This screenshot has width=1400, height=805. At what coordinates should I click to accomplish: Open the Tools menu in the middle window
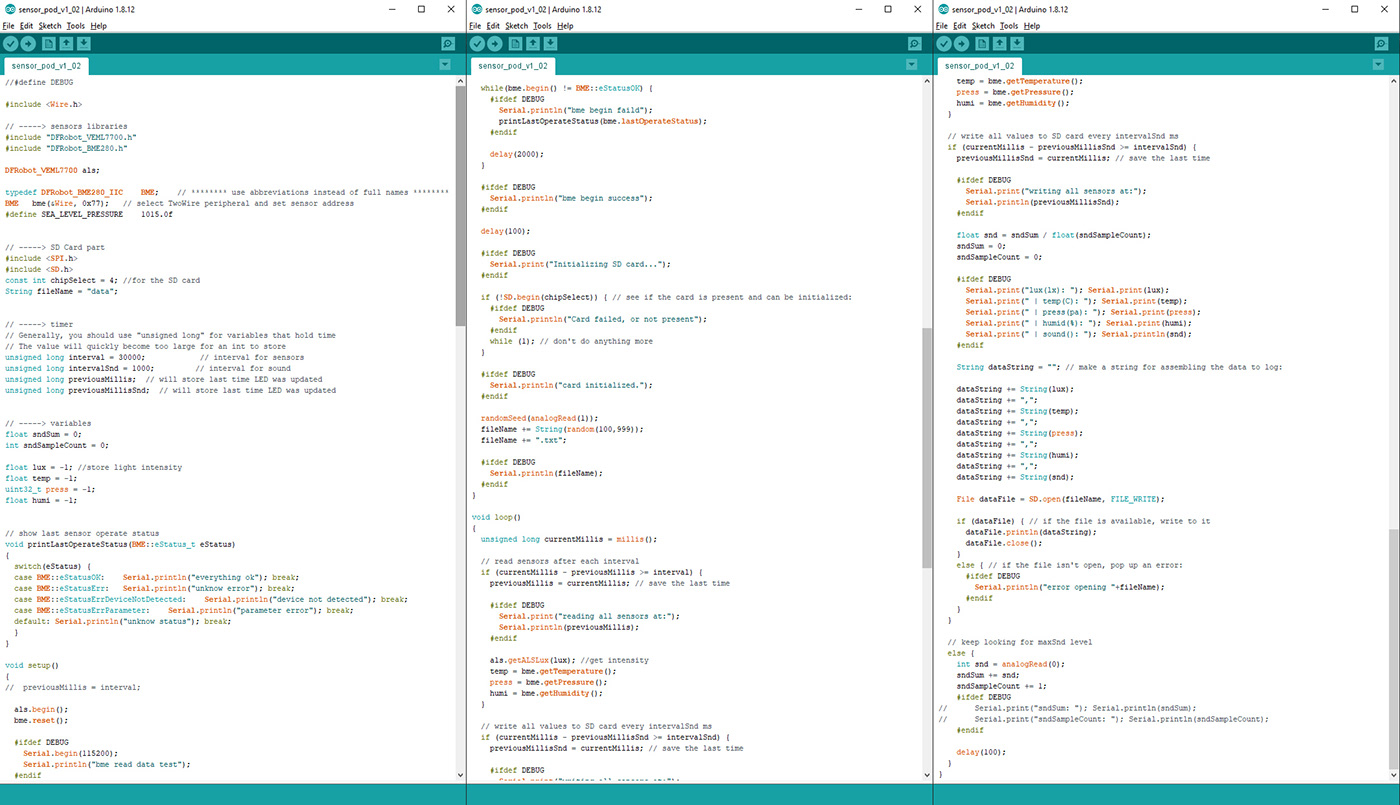click(x=542, y=25)
